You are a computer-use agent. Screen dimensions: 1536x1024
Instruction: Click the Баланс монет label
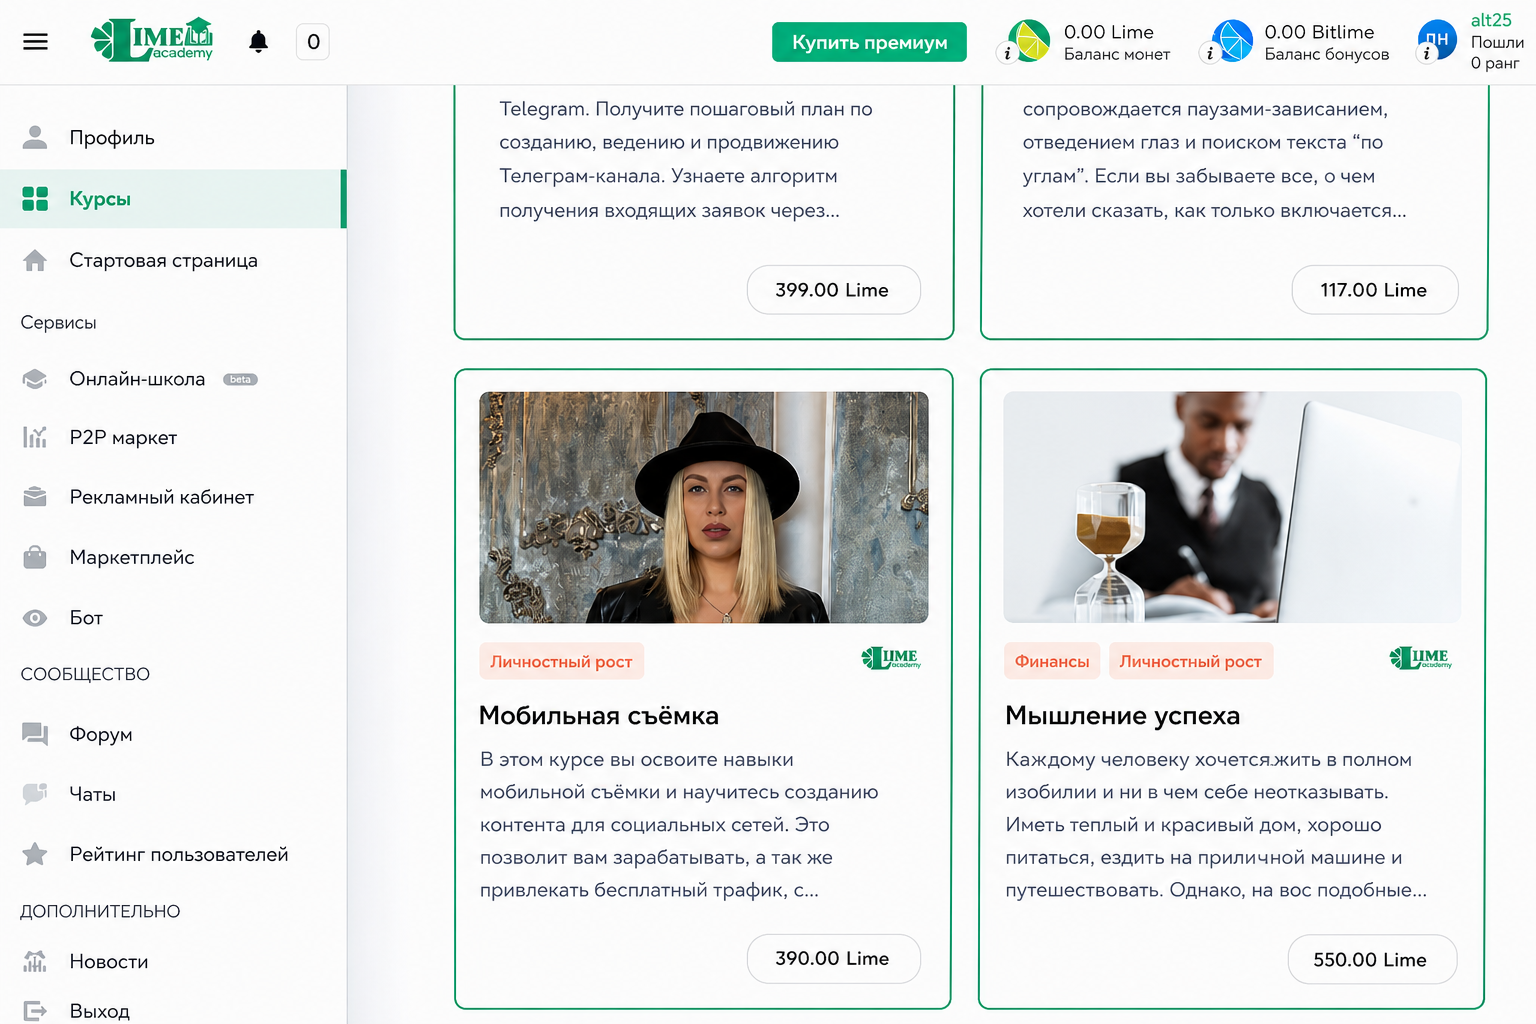point(1117,55)
